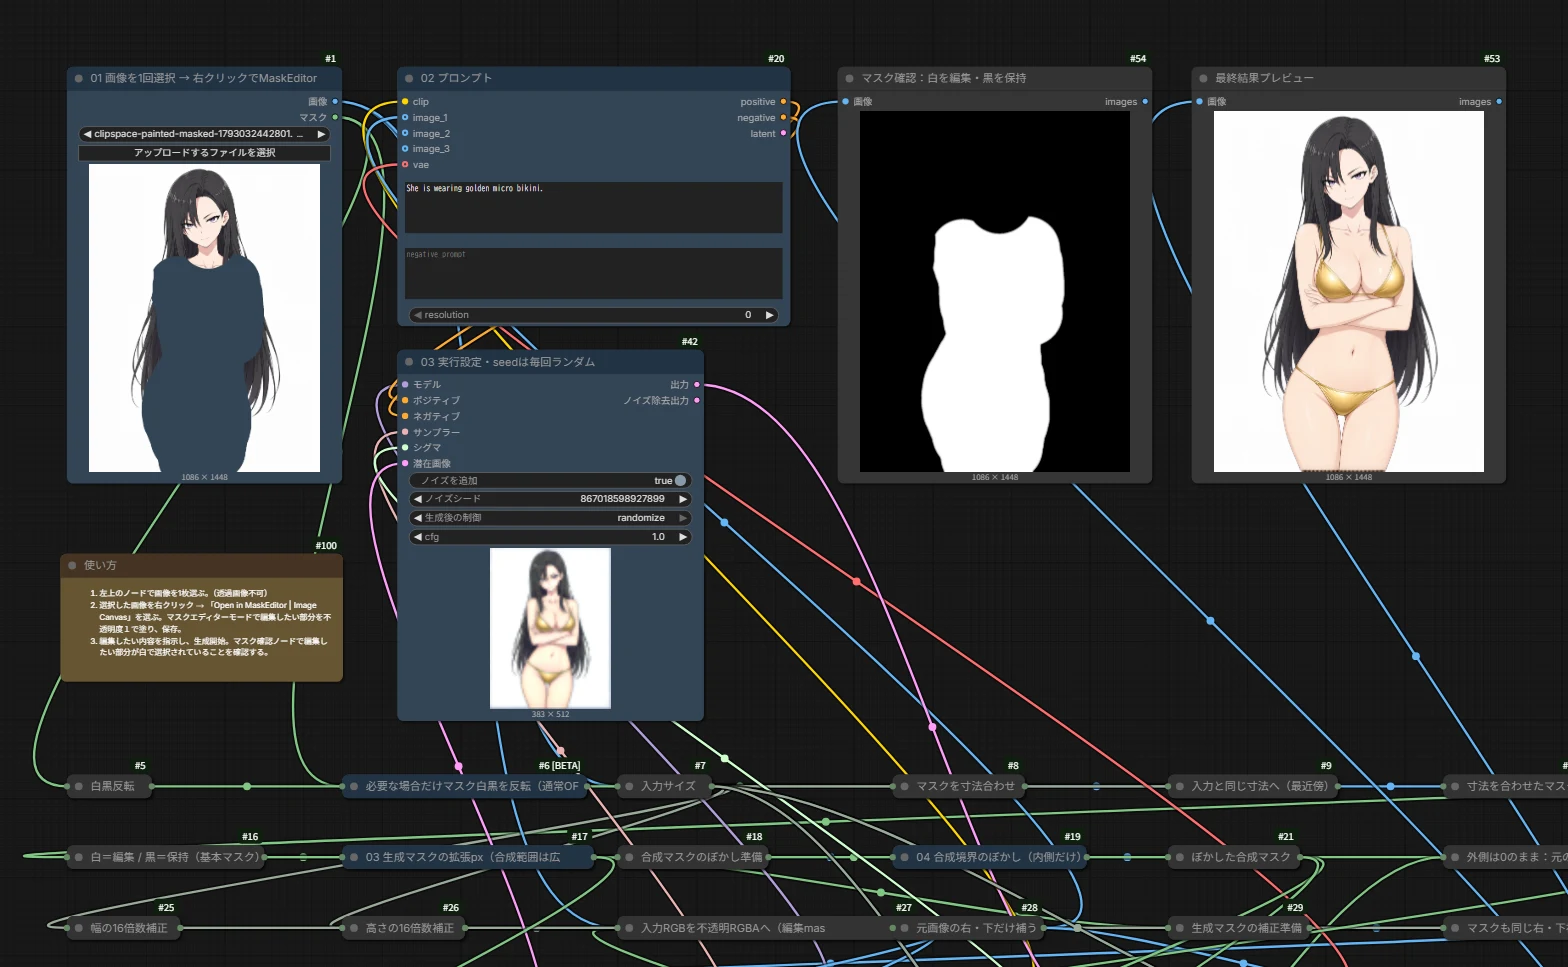Expand the ぼかした合成マスク node via its dot

tap(1180, 857)
